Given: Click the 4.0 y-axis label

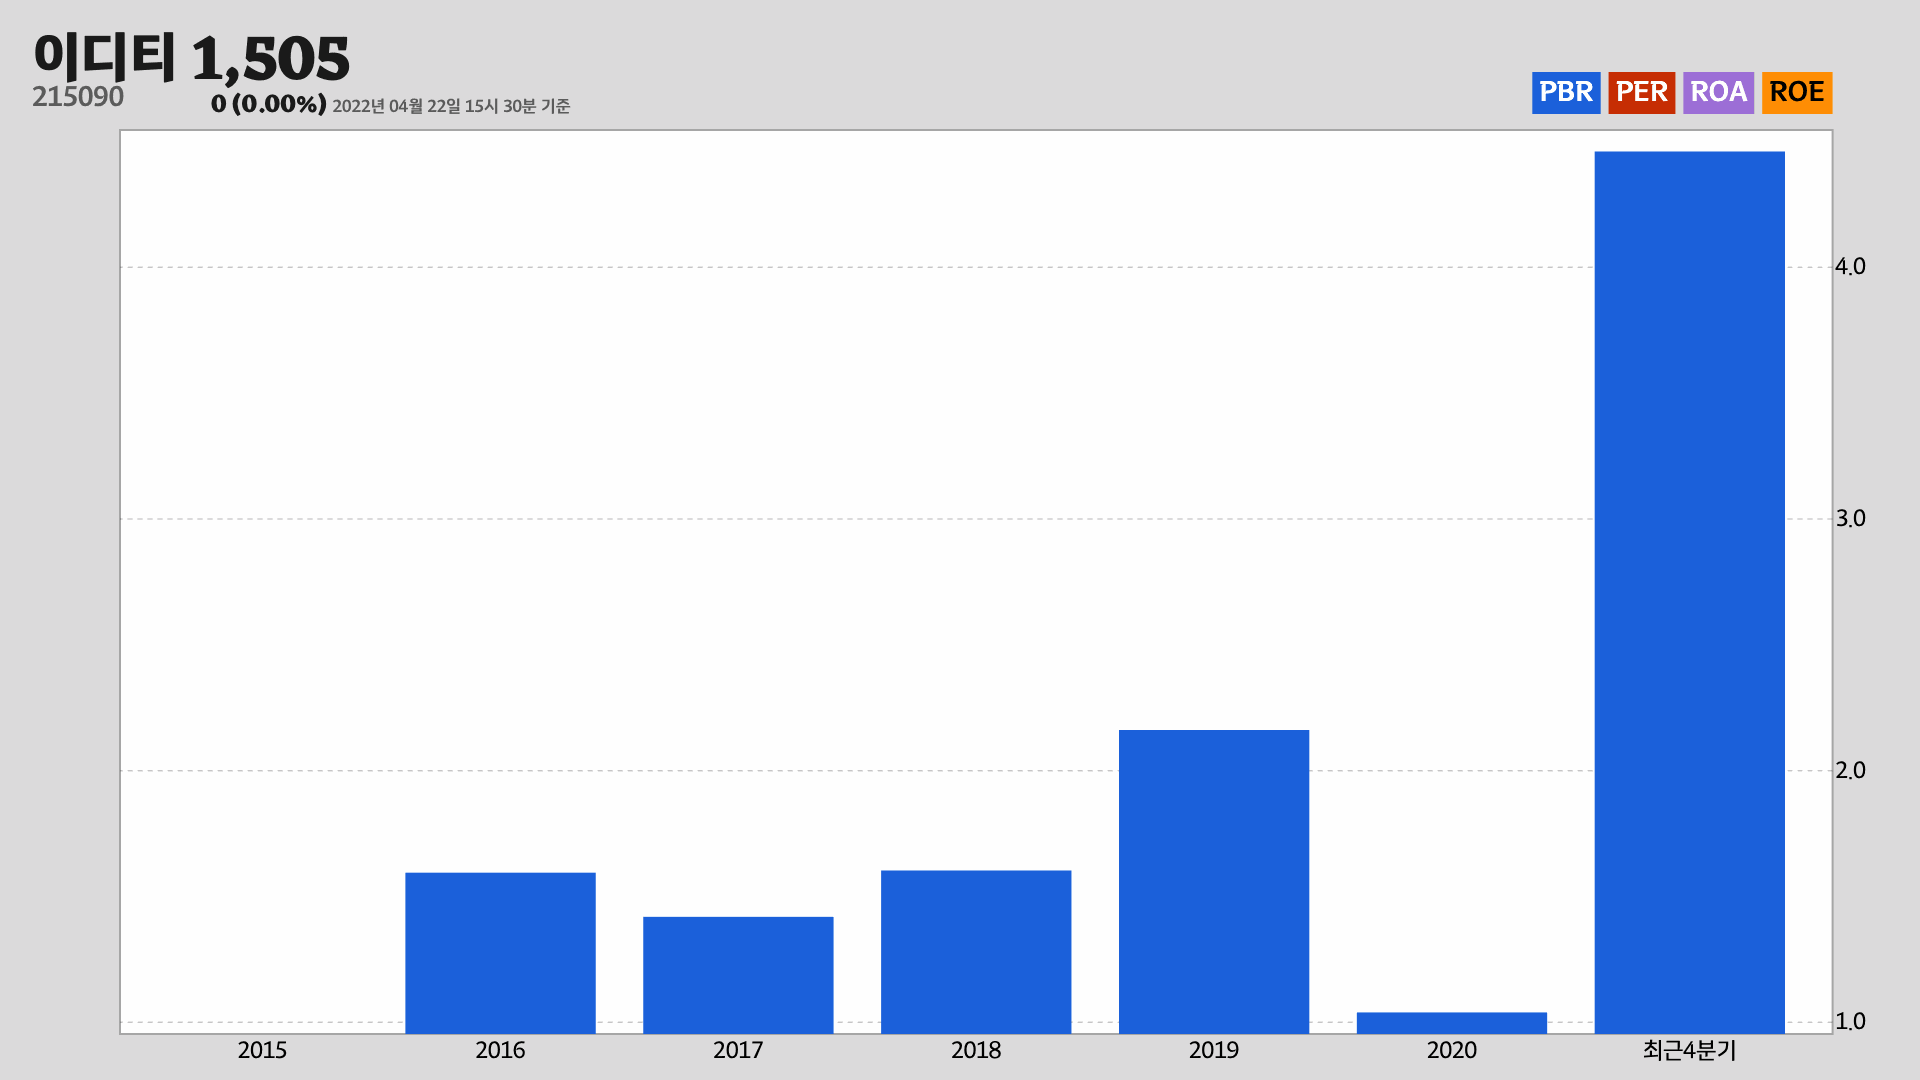Looking at the screenshot, I should point(1851,267).
